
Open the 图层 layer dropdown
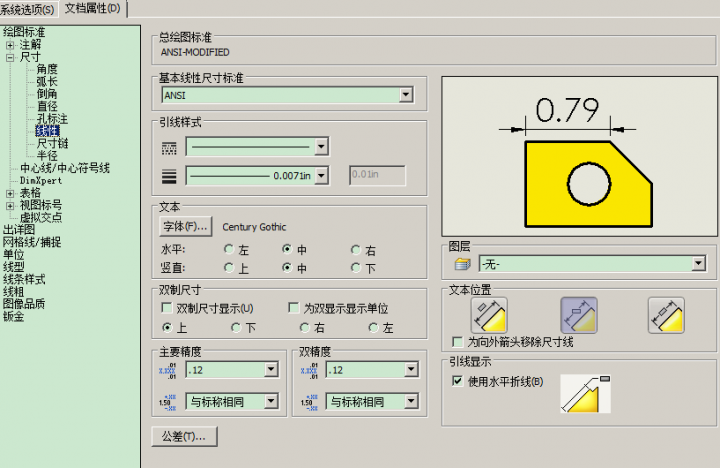coord(697,263)
